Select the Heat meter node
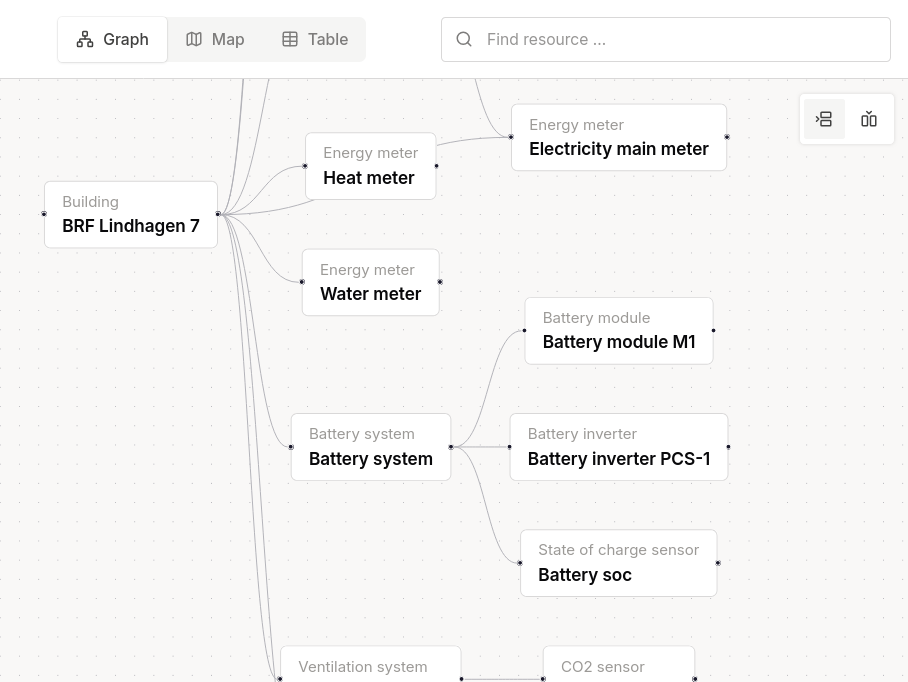 tap(370, 166)
